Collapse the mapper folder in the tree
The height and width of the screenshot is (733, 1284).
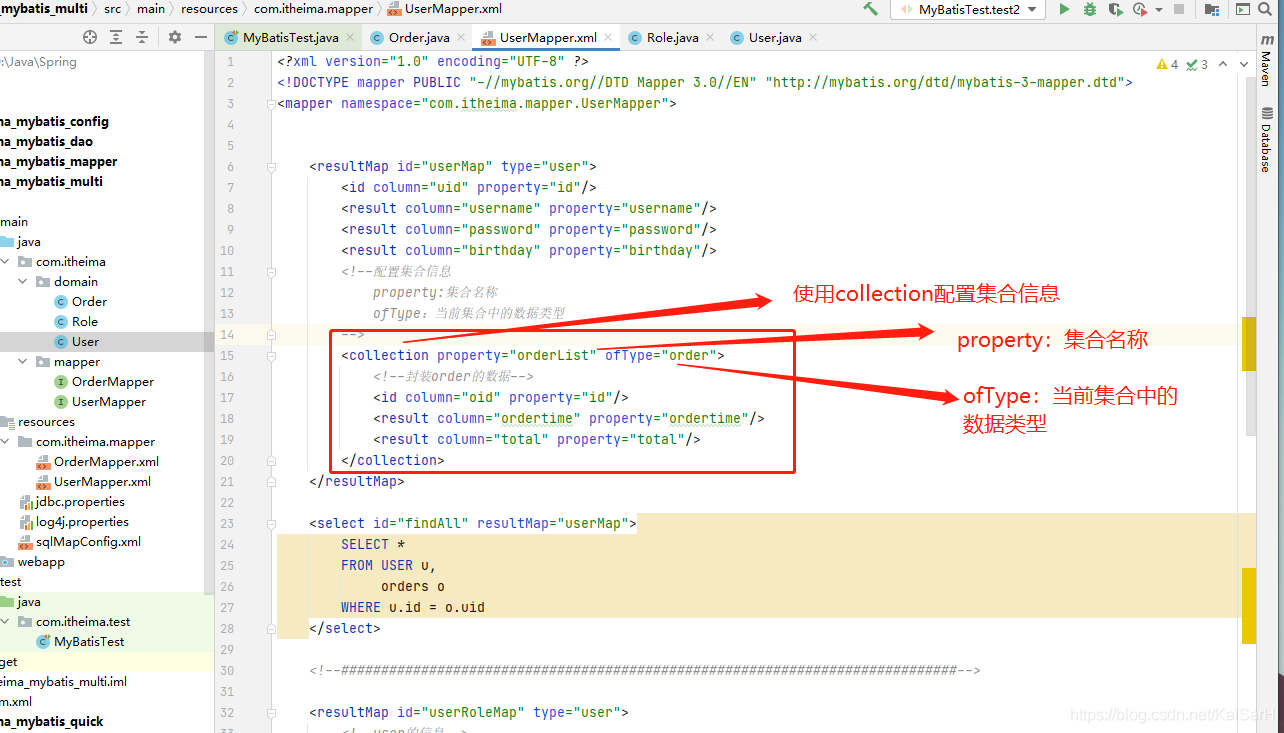[22, 361]
